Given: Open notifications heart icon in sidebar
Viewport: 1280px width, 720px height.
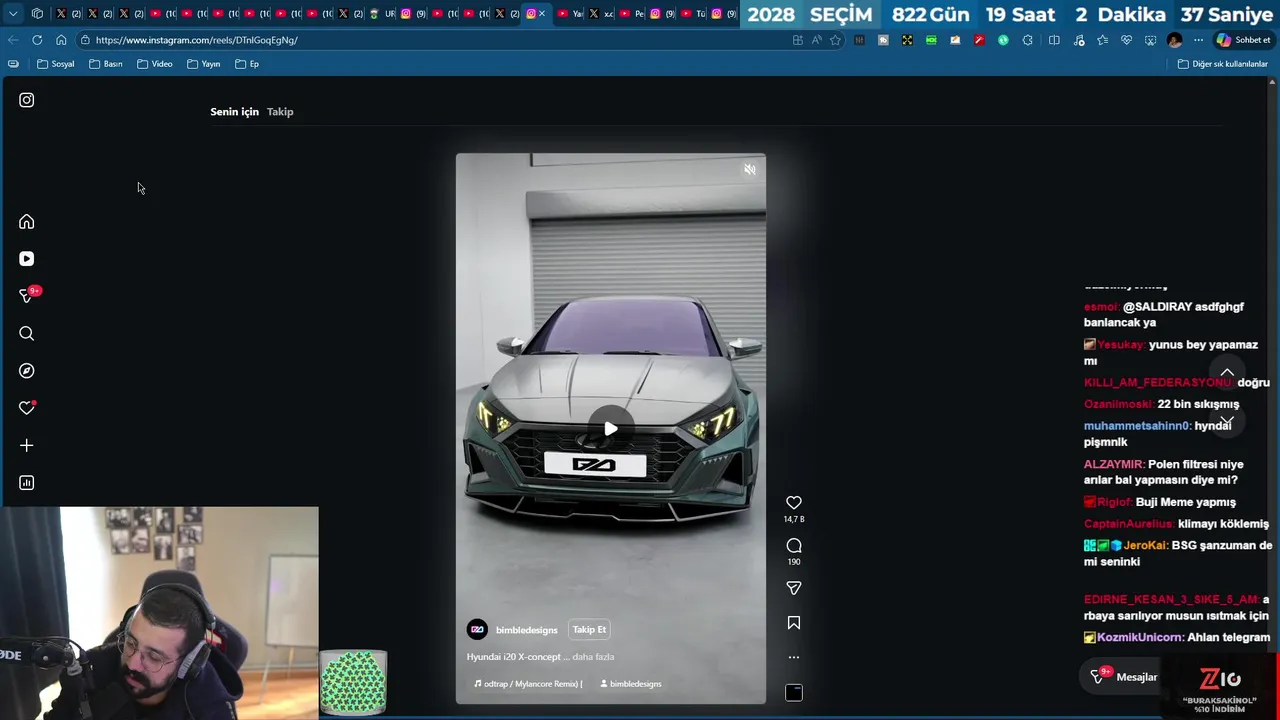Looking at the screenshot, I should pos(27,408).
